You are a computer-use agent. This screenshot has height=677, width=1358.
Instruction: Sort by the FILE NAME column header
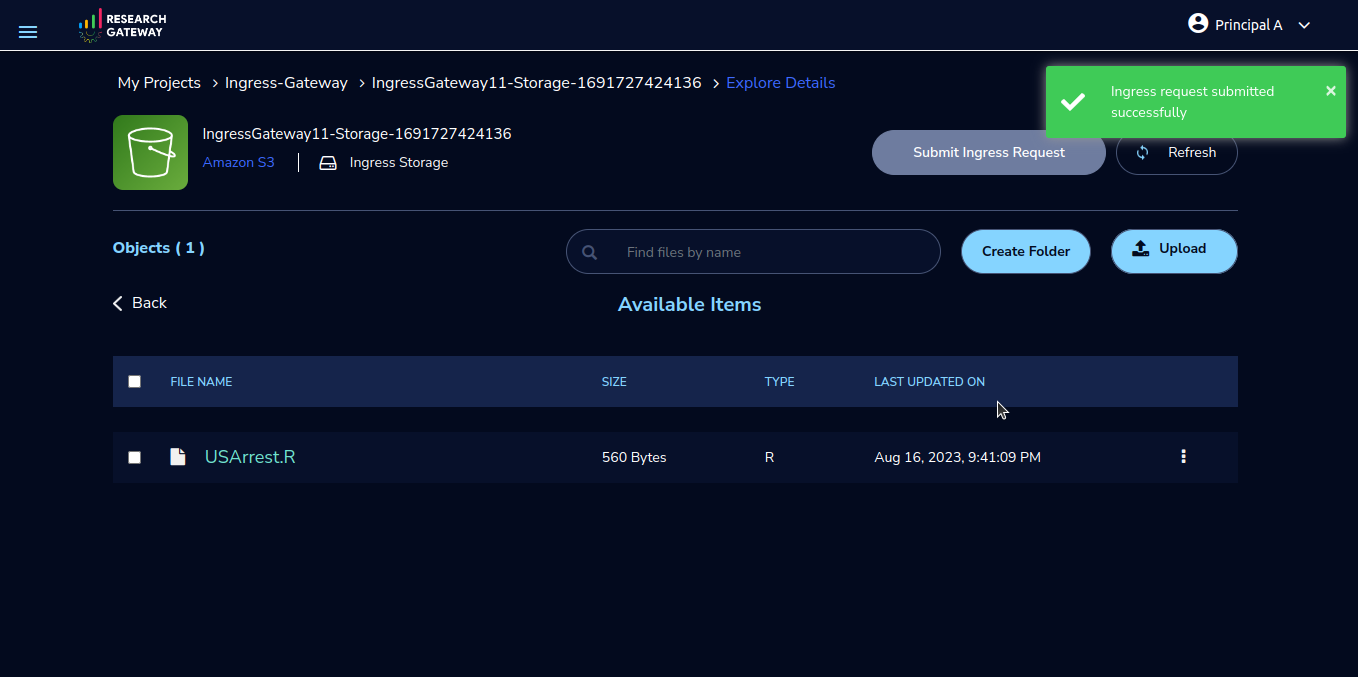[201, 382]
